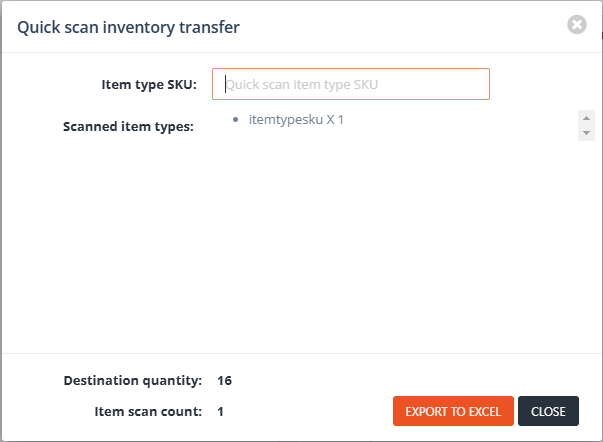
Task: Click blank footer space left of Export button
Action: (x=310, y=411)
